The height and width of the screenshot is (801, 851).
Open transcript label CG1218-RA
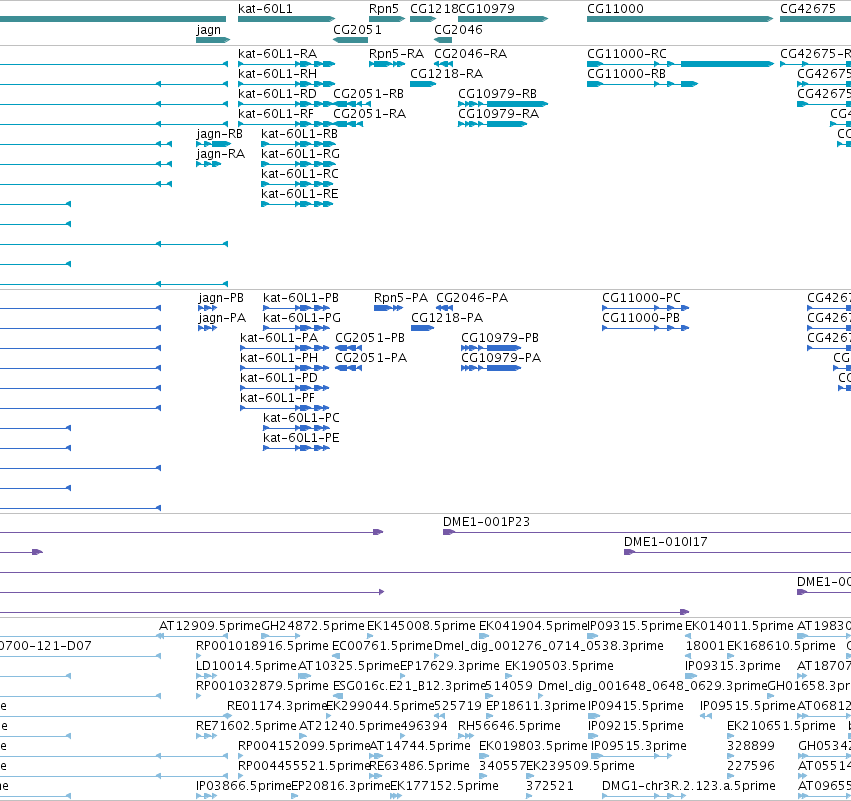pyautogui.click(x=447, y=74)
